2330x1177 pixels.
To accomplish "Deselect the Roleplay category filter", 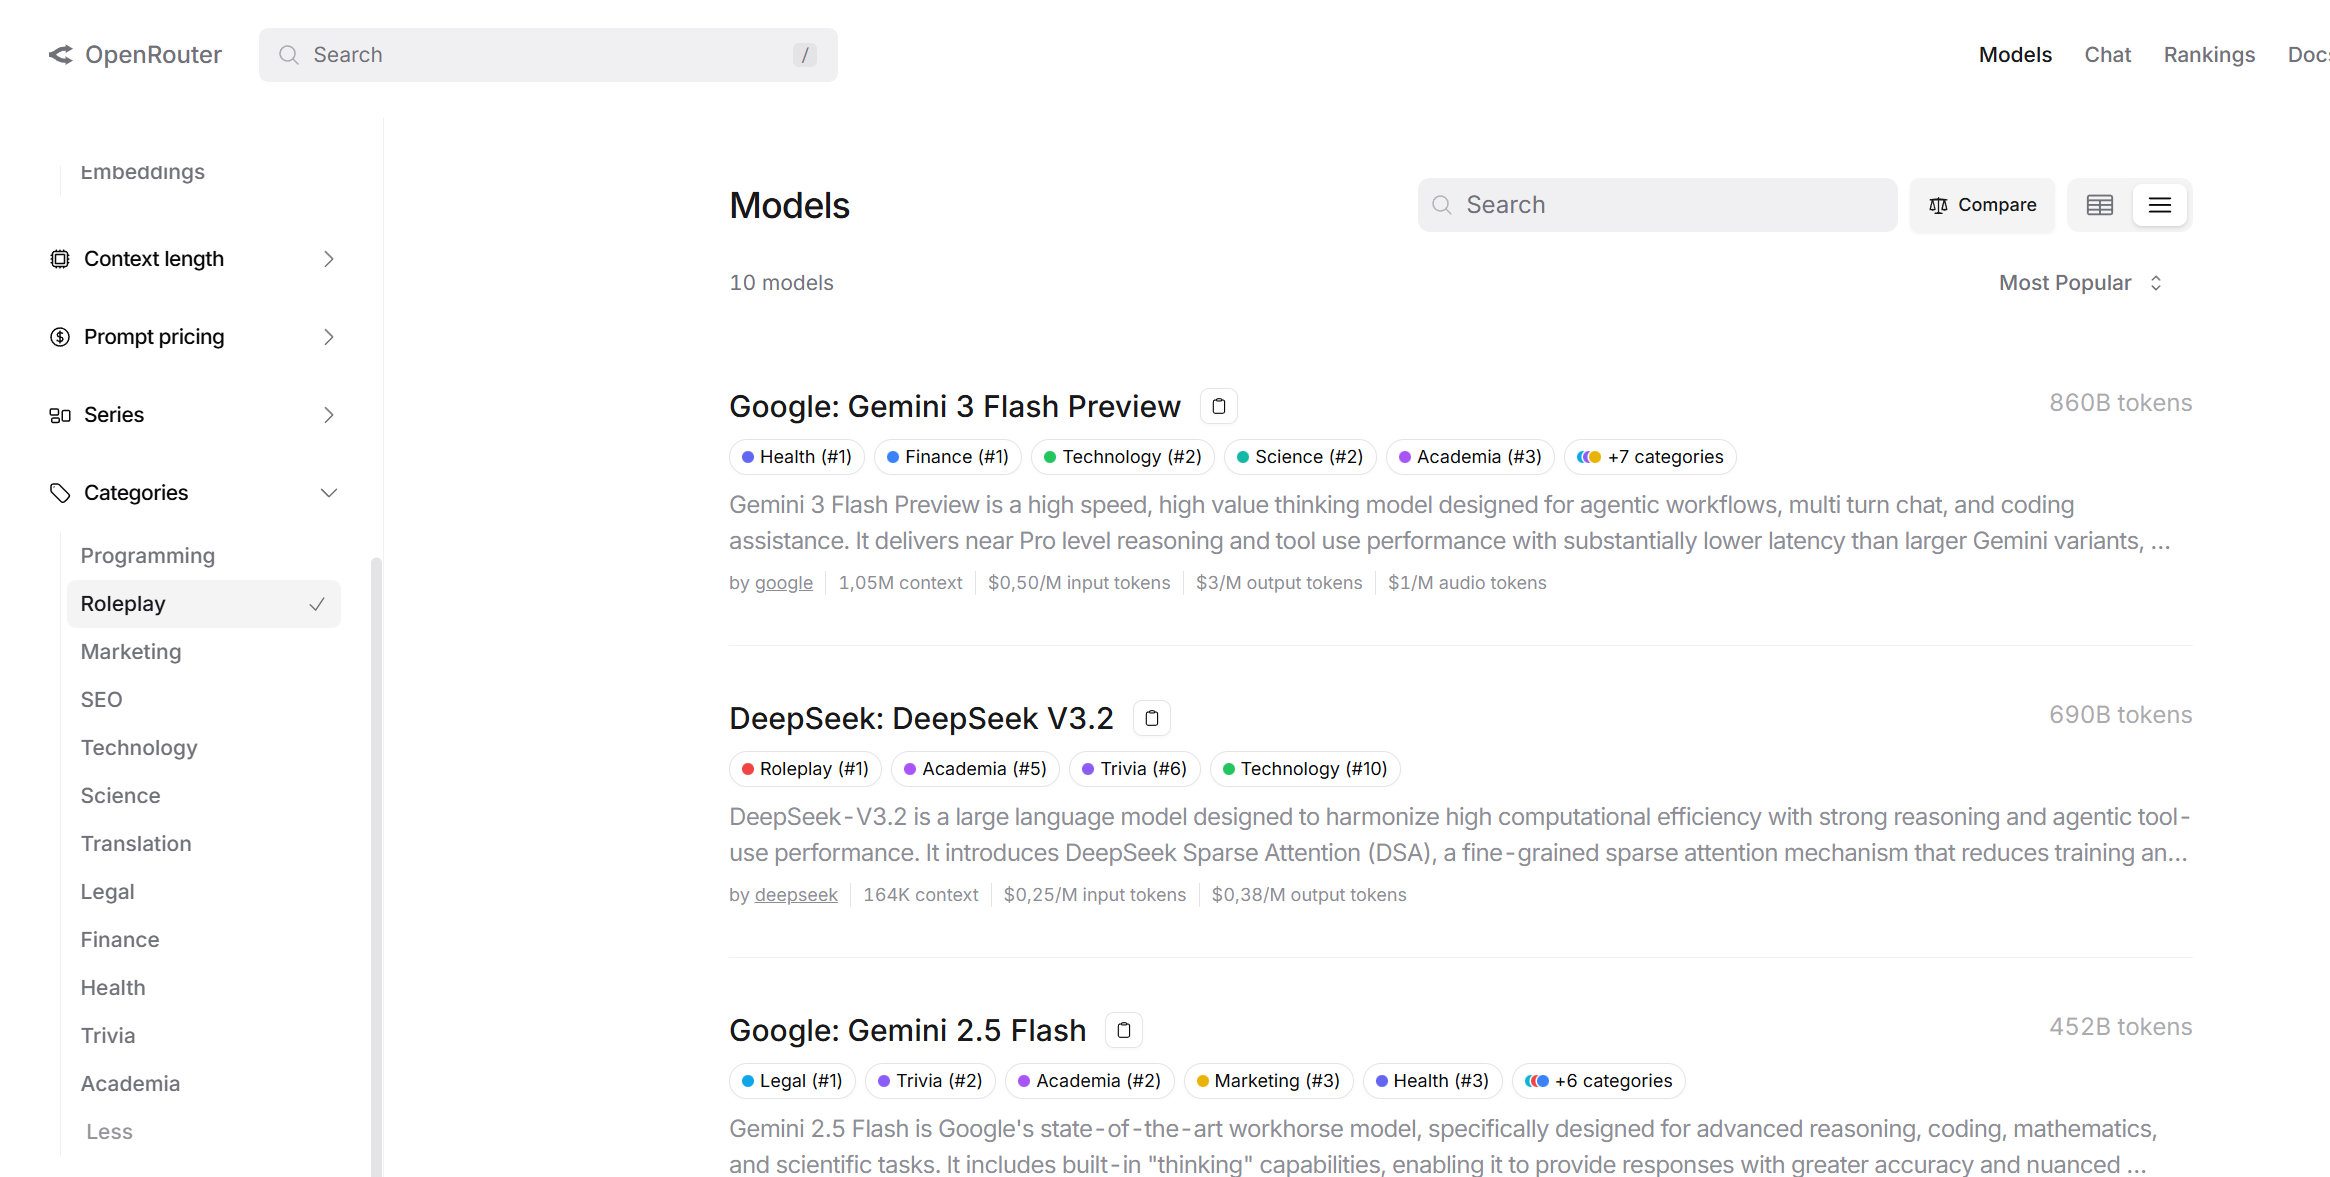I will [204, 604].
